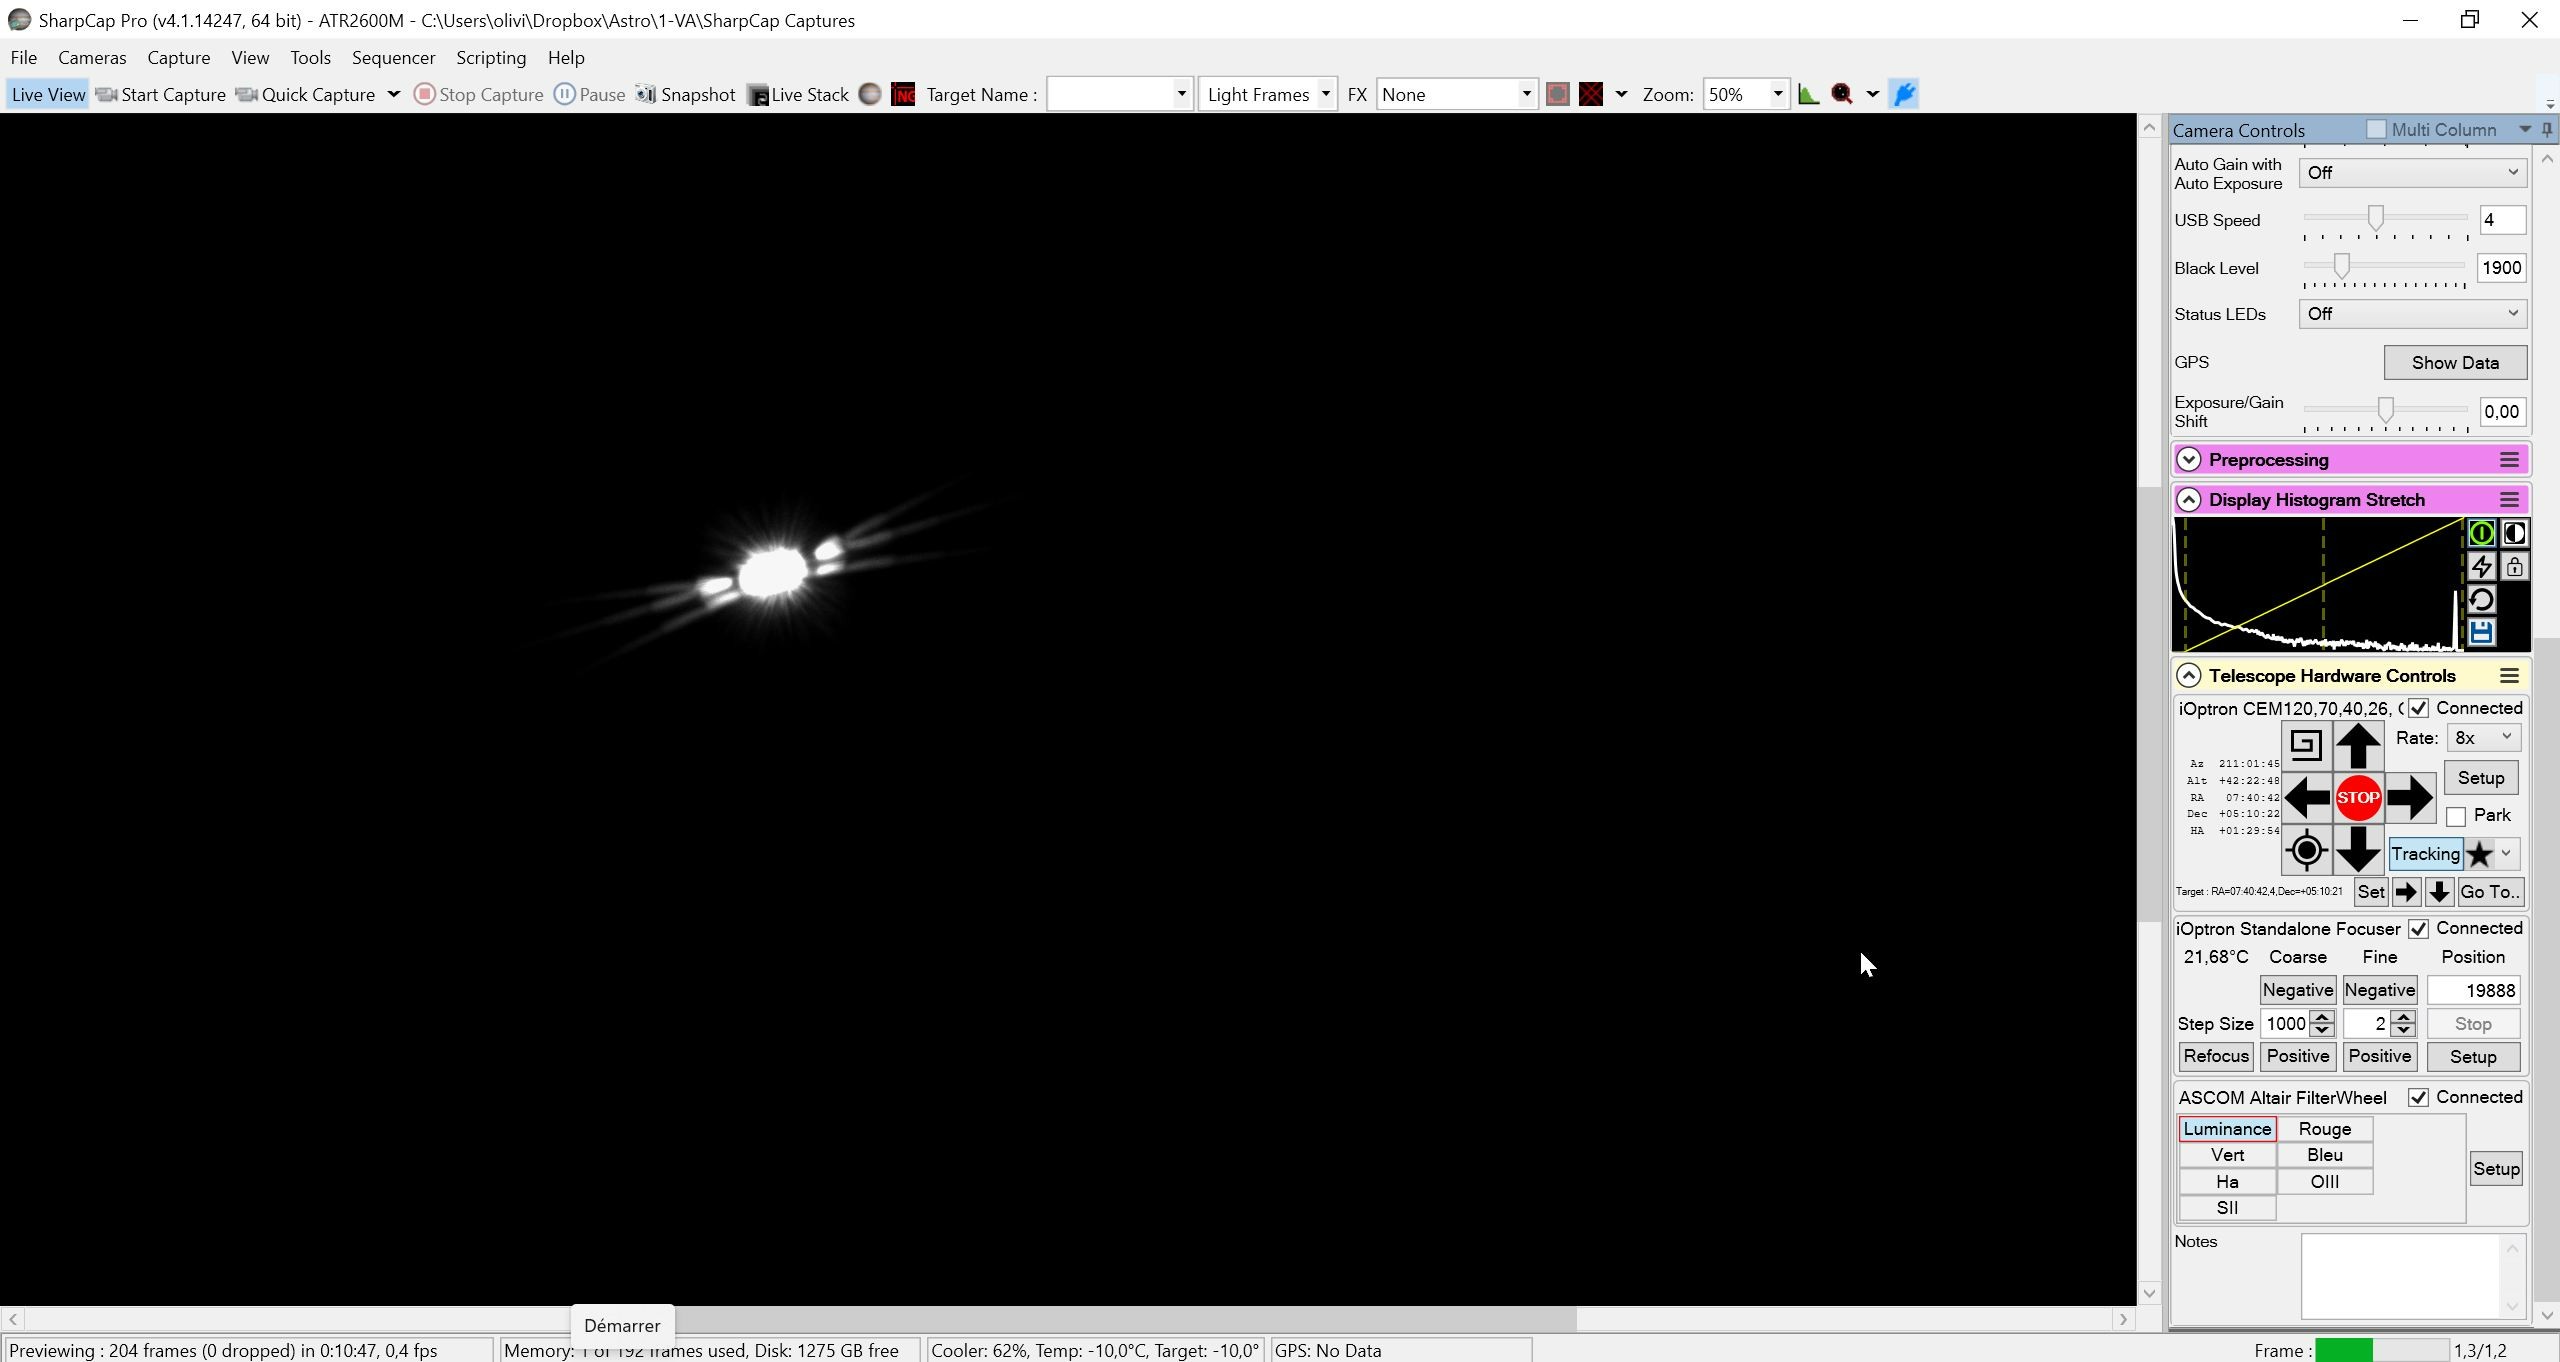
Task: Open the mount Rate 8x dropdown
Action: [x=2484, y=738]
